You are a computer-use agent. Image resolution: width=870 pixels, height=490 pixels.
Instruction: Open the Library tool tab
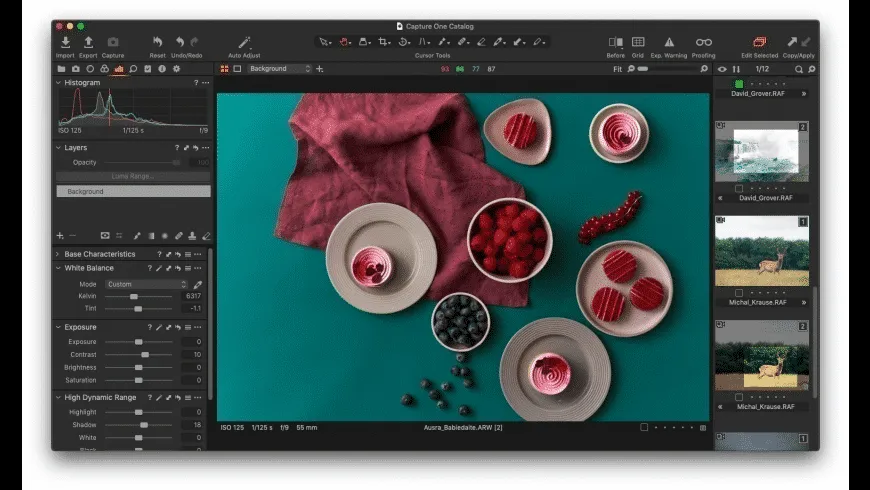[x=61, y=69]
